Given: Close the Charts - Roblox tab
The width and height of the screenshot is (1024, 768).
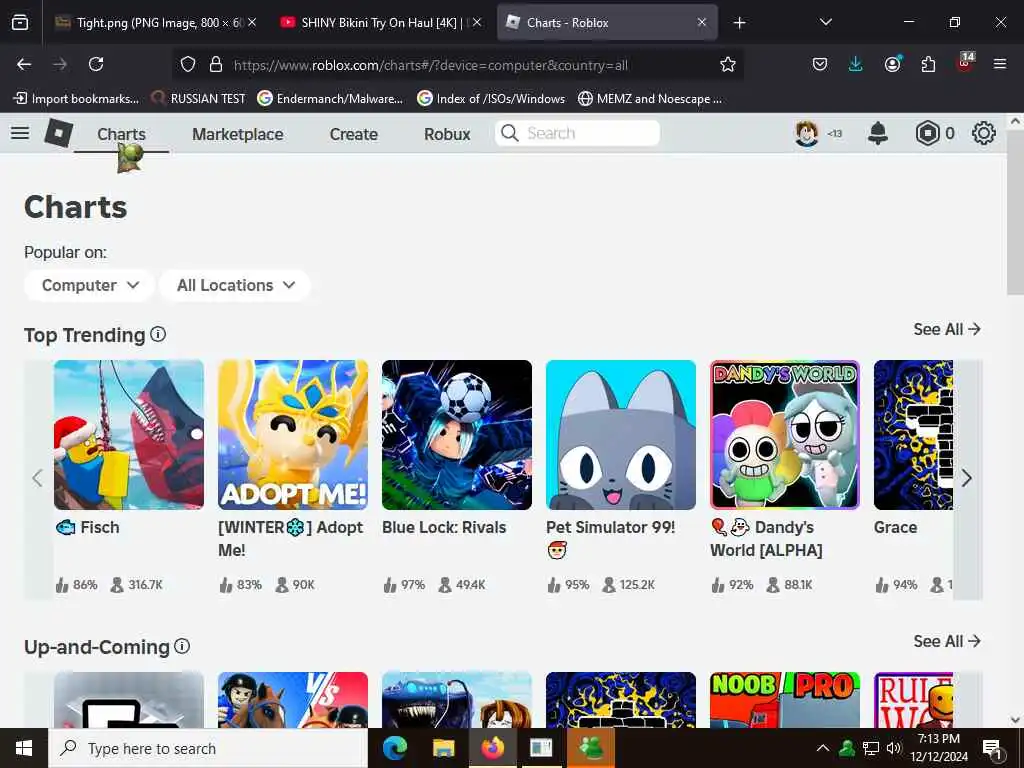Looking at the screenshot, I should pyautogui.click(x=702, y=23).
